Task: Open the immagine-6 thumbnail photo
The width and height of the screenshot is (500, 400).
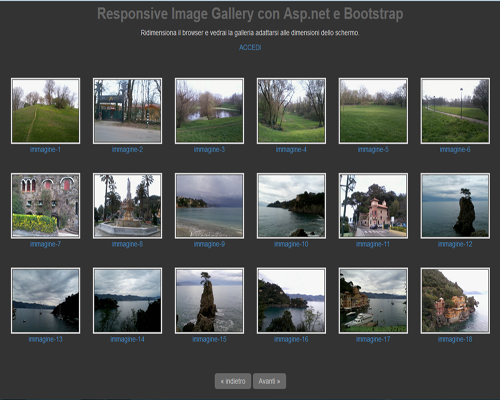Action: [455, 111]
